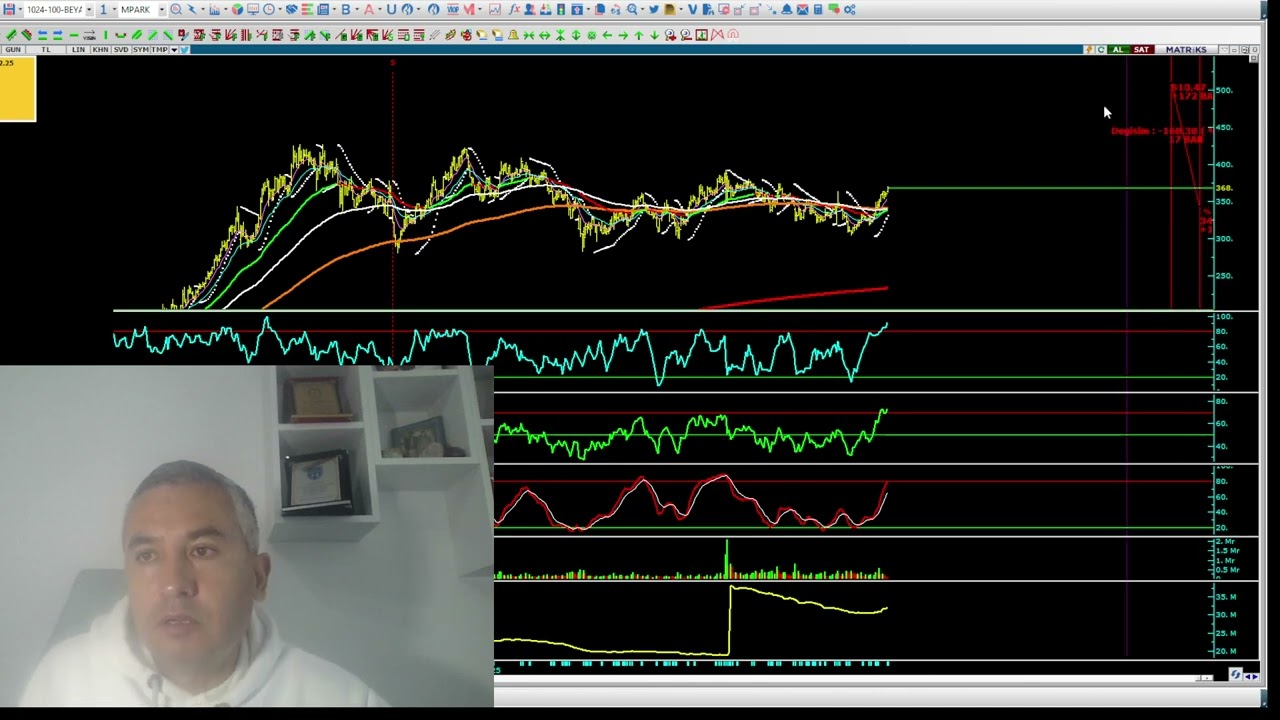Open the envelope mail icon
Screen dimensions: 1280x720
coord(802,10)
